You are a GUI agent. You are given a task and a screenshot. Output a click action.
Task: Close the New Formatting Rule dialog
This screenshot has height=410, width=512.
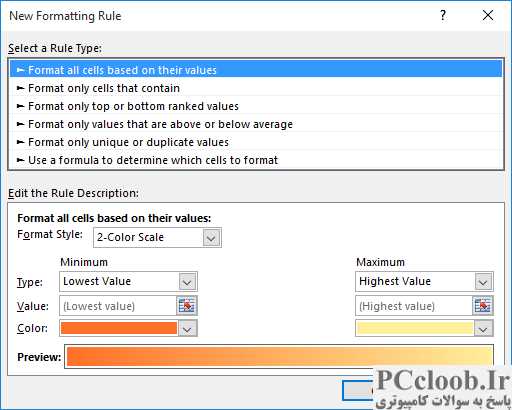(x=488, y=15)
